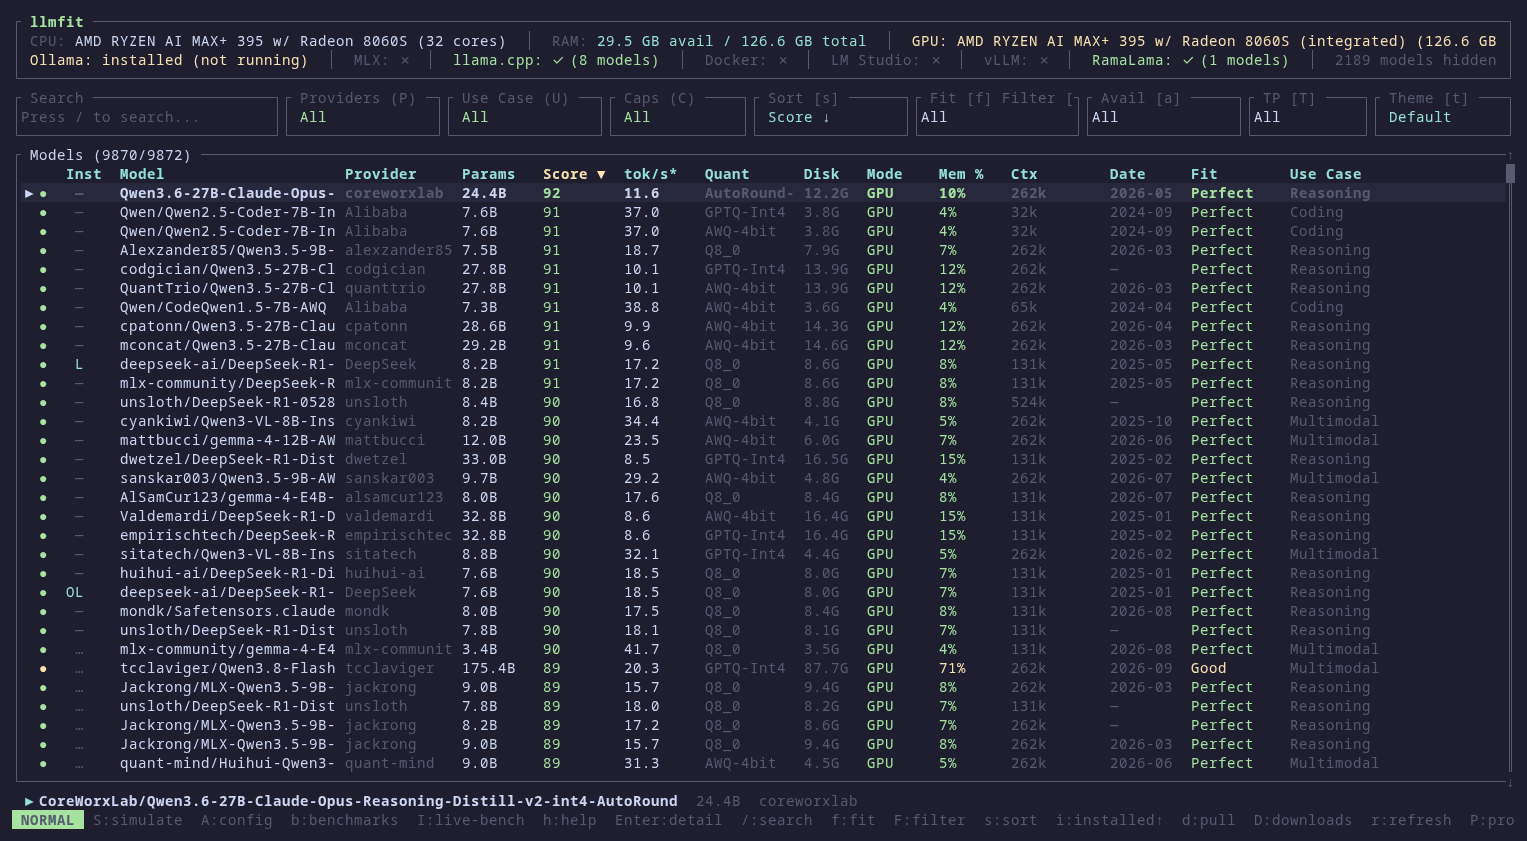Click the arrow before the CoreWorxLab detail line
Image resolution: width=1527 pixels, height=841 pixels.
(x=29, y=801)
